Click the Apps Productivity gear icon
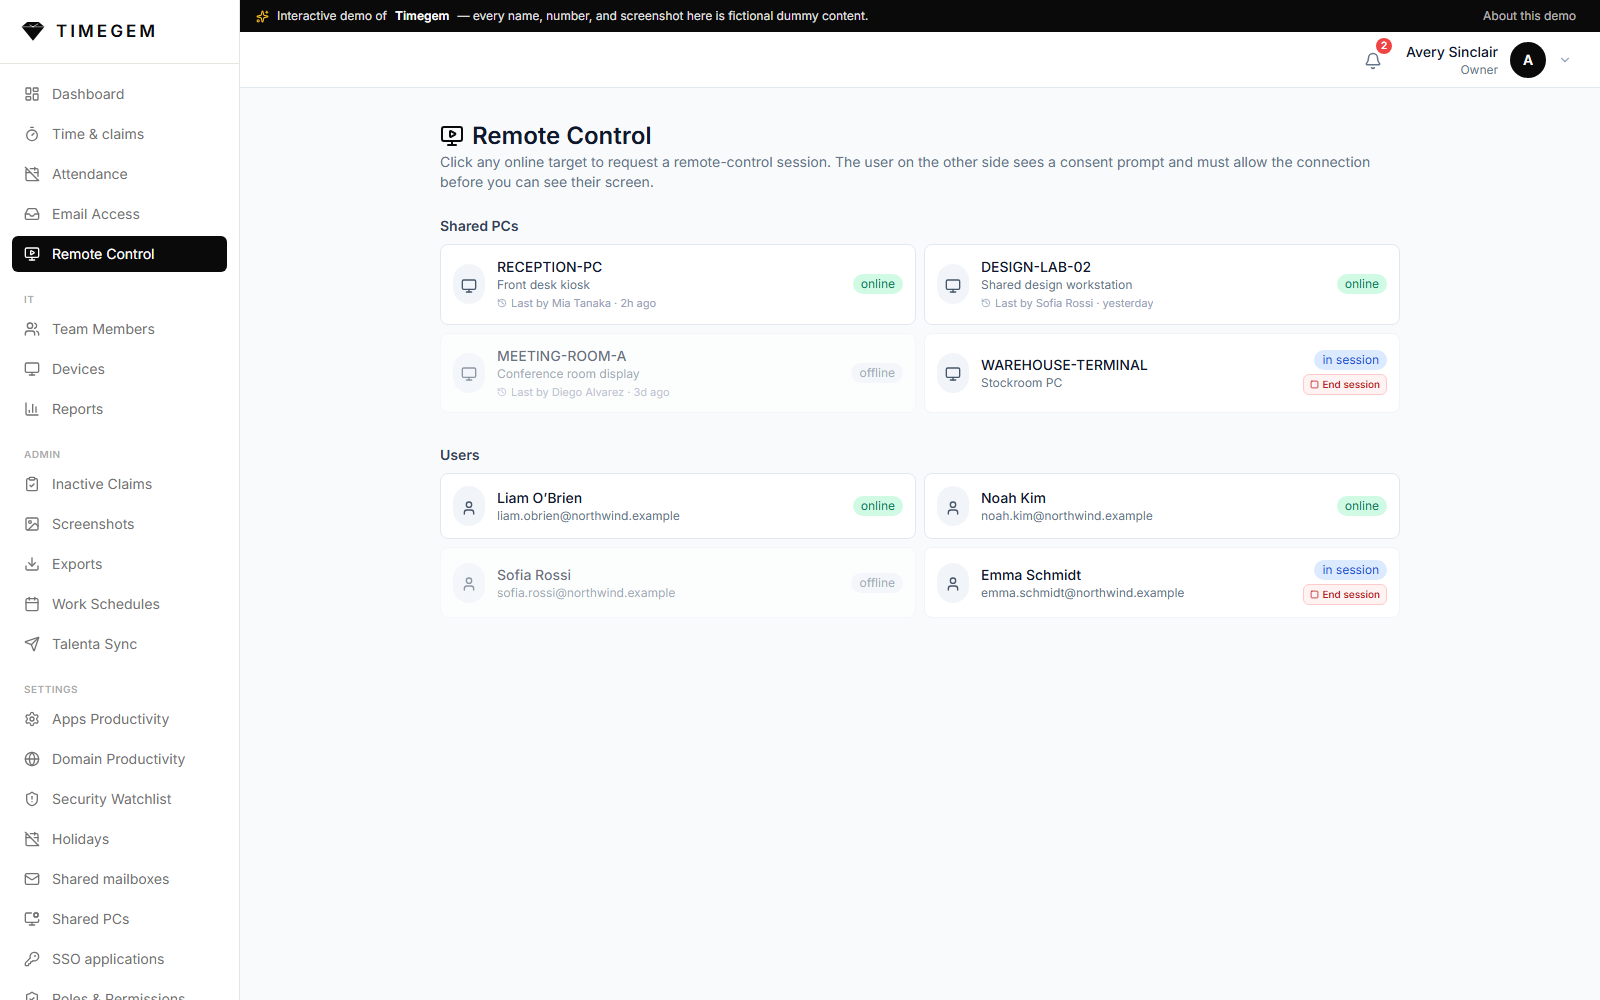The width and height of the screenshot is (1600, 1000). coord(32,719)
